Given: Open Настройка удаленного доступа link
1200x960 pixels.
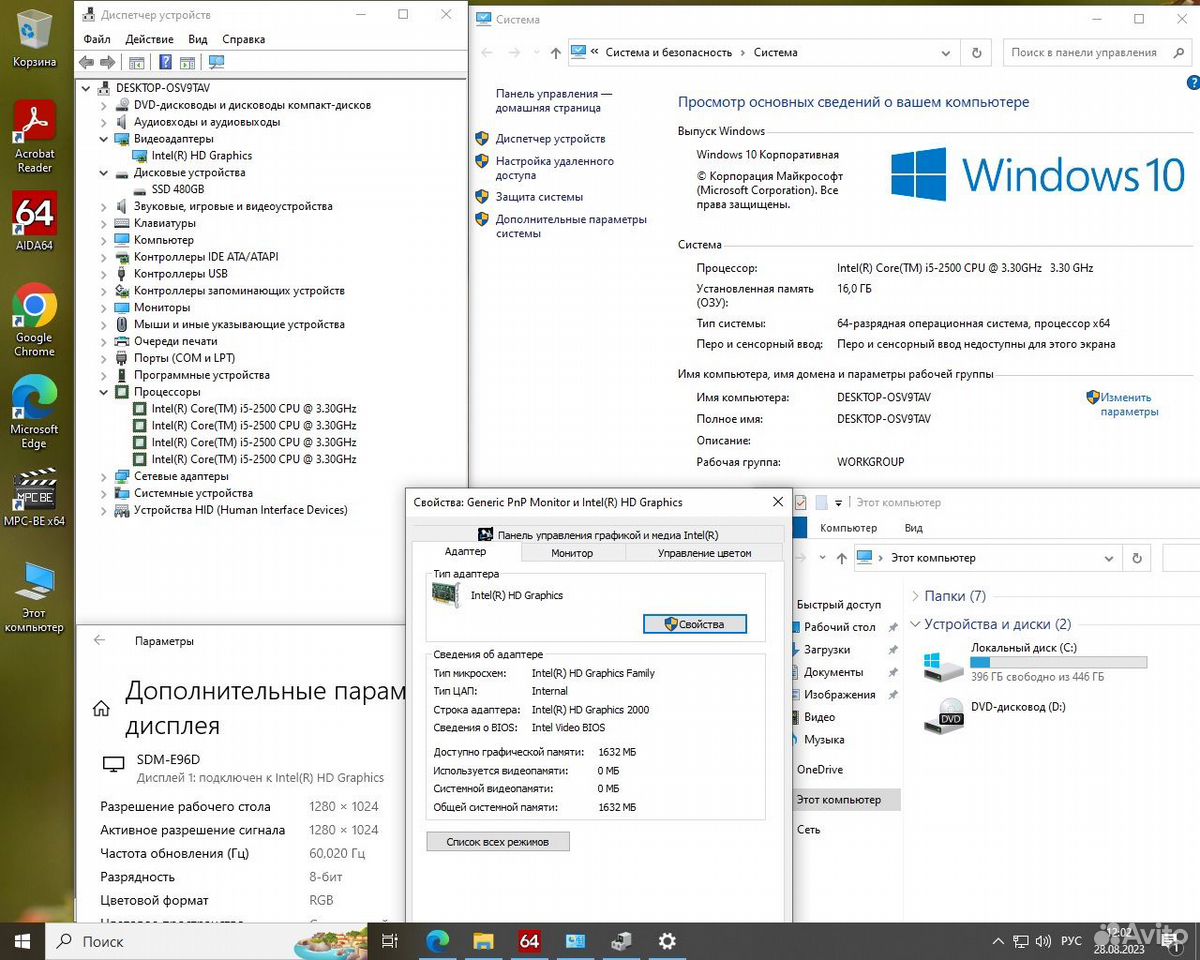Looking at the screenshot, I should point(555,168).
